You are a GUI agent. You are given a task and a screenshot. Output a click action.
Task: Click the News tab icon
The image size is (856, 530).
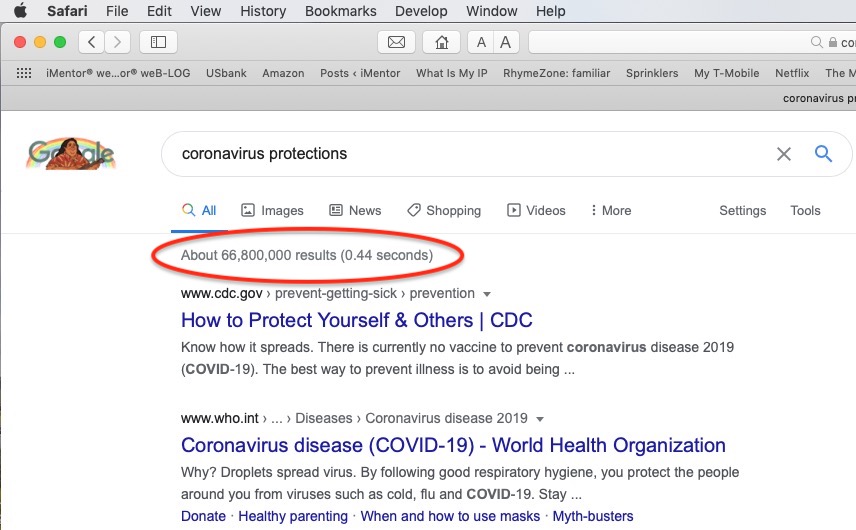[x=336, y=210]
